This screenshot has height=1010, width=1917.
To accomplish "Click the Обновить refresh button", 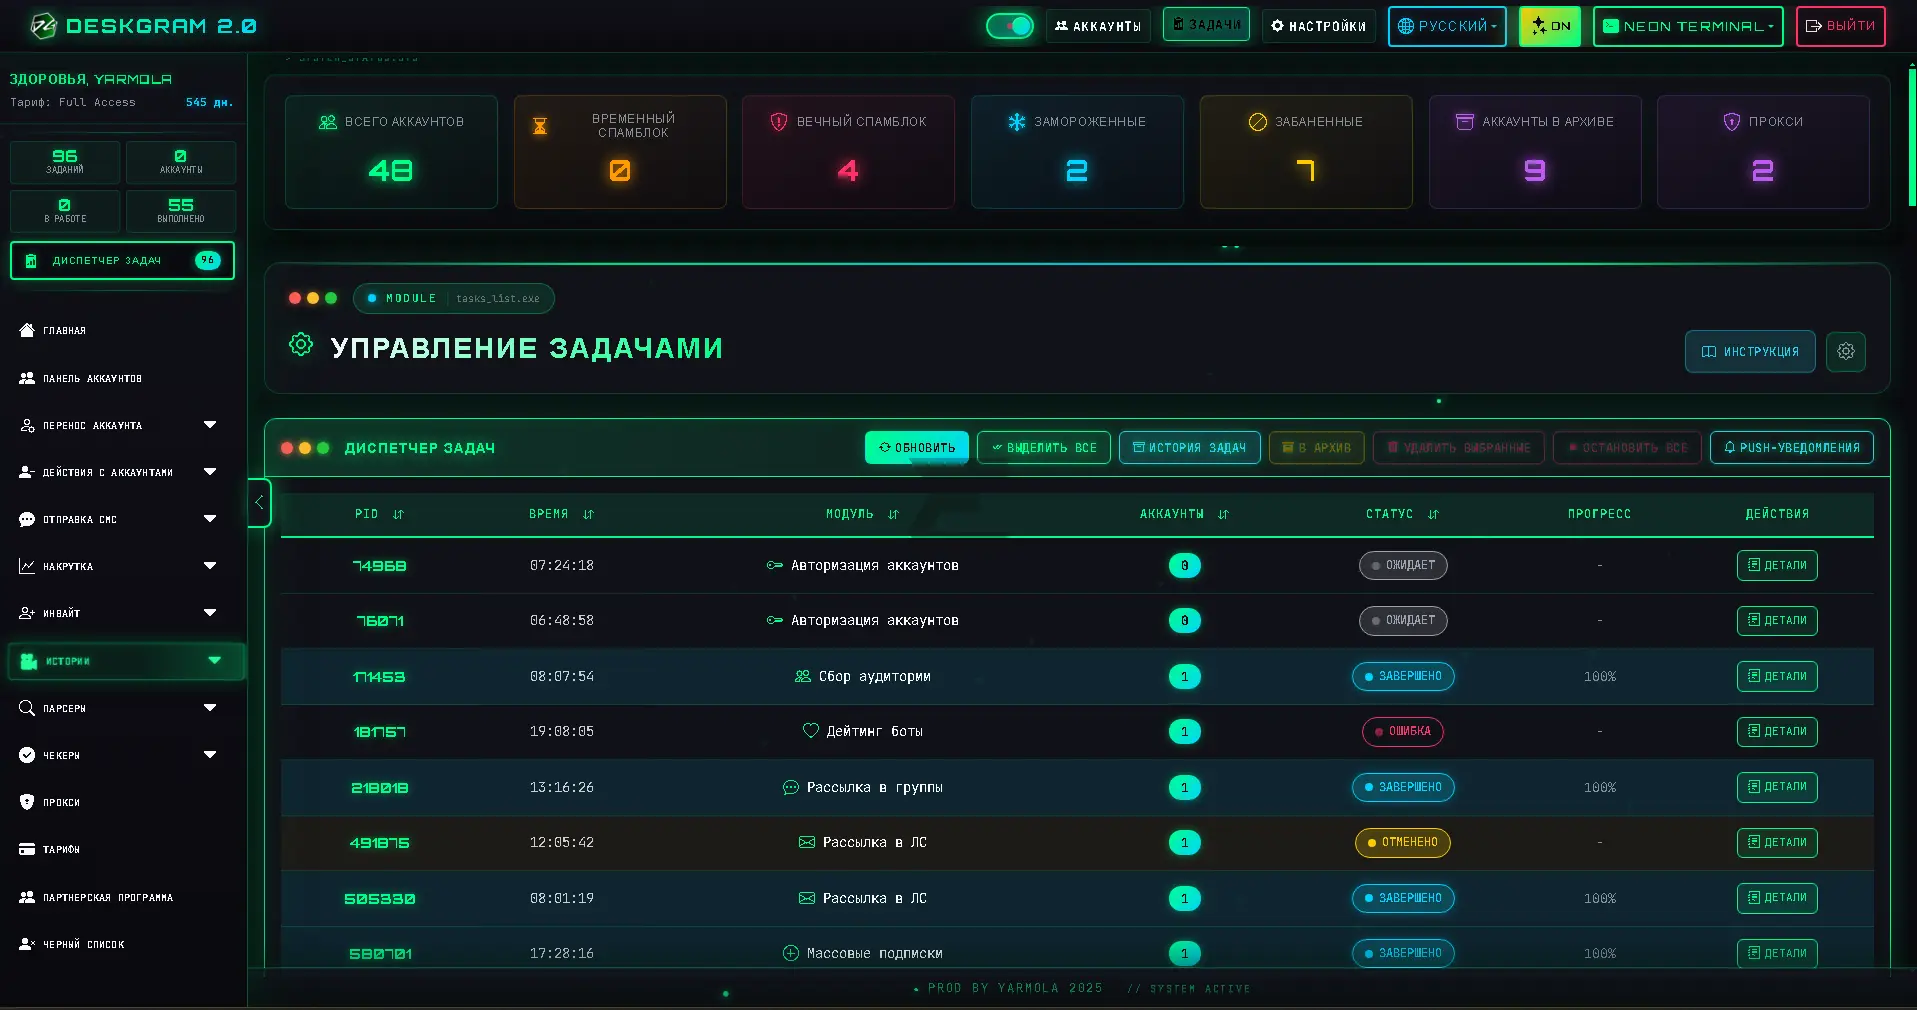I will click(917, 448).
